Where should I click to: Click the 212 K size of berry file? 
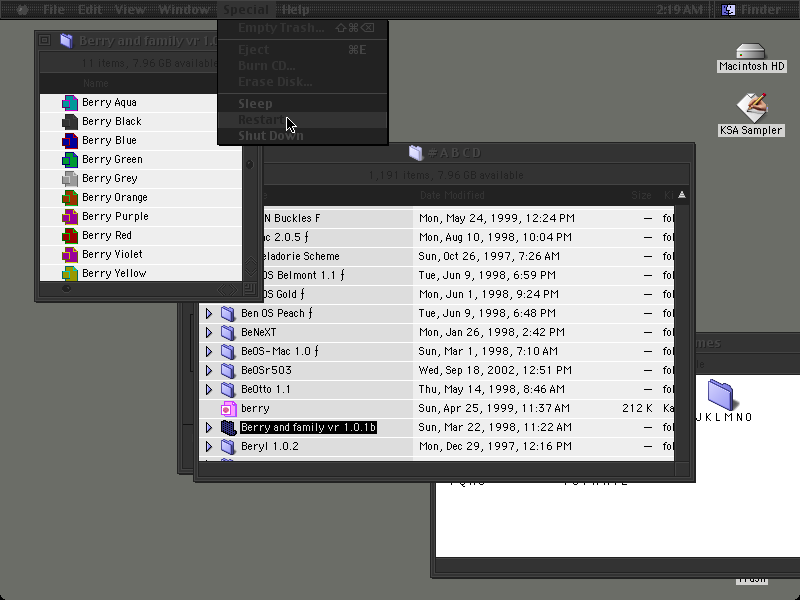[x=637, y=409]
